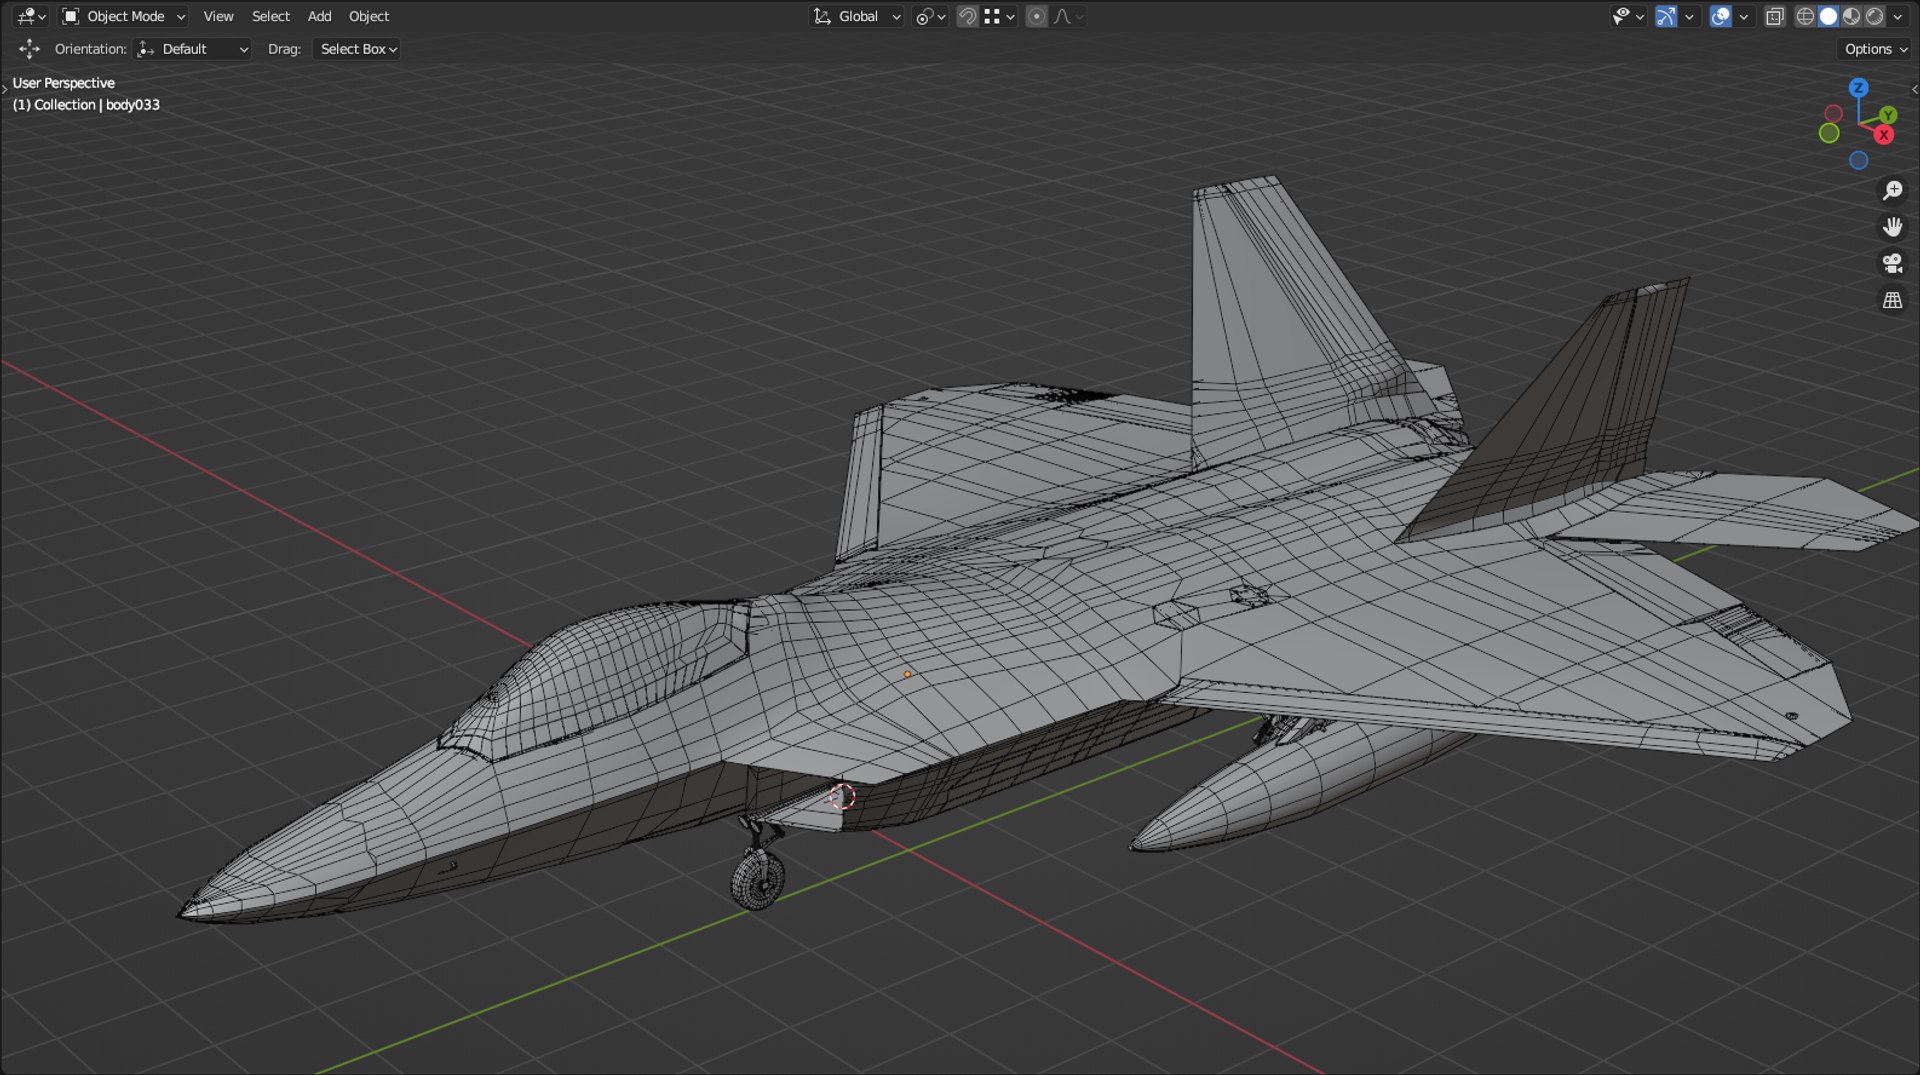
Task: Click the Y axis on navigation gizmo
Action: coord(1887,115)
